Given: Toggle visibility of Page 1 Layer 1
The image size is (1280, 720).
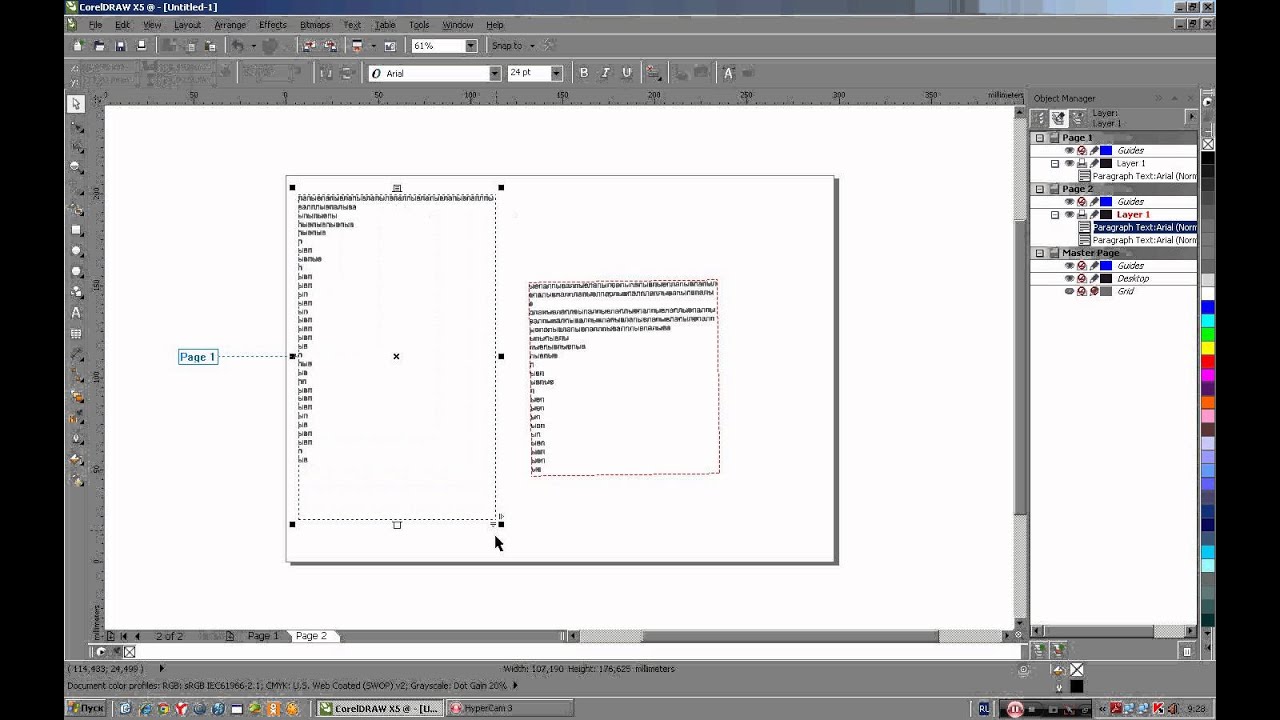Looking at the screenshot, I should click(1069, 163).
